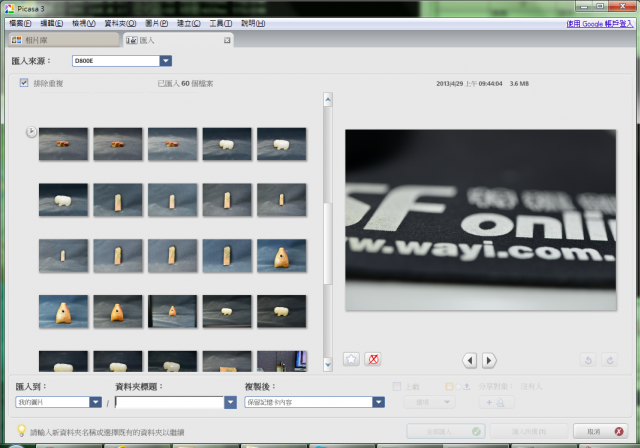
Task: Toggle the 排除重複 checkbox
Action: (24, 83)
